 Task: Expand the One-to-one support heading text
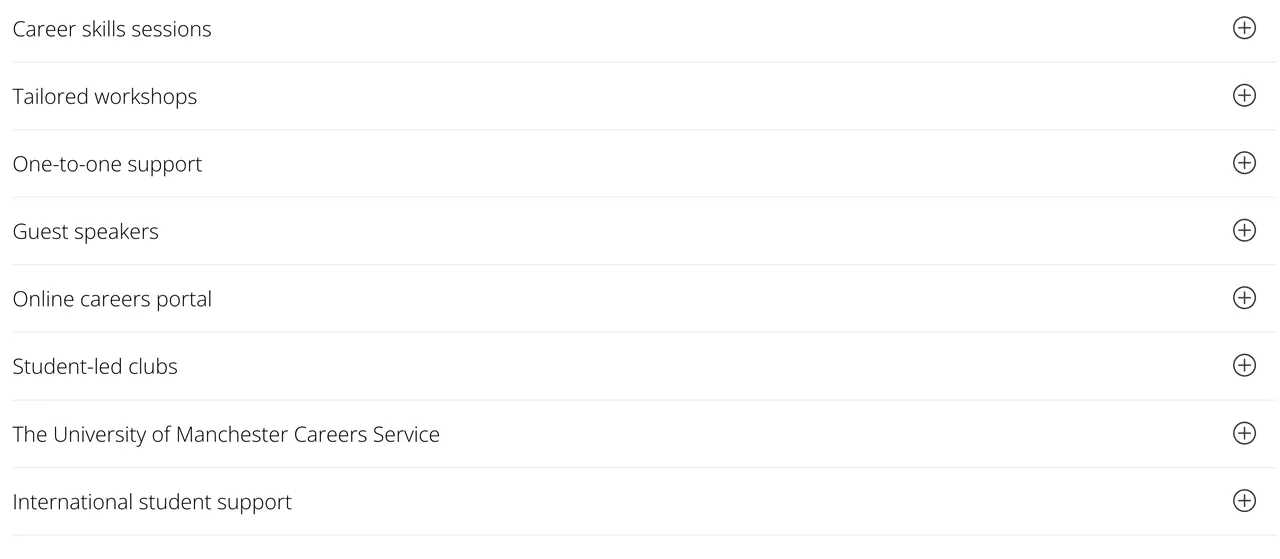click(107, 164)
